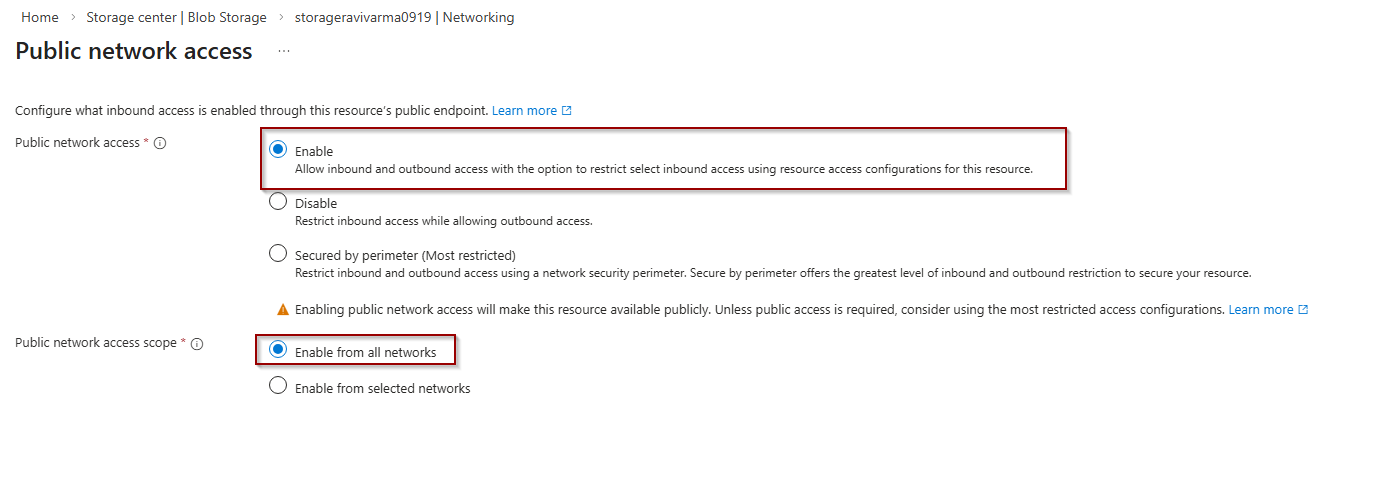Image resolution: width=1396 pixels, height=498 pixels.
Task: Click info icon next to Public network access
Action: pos(160,143)
